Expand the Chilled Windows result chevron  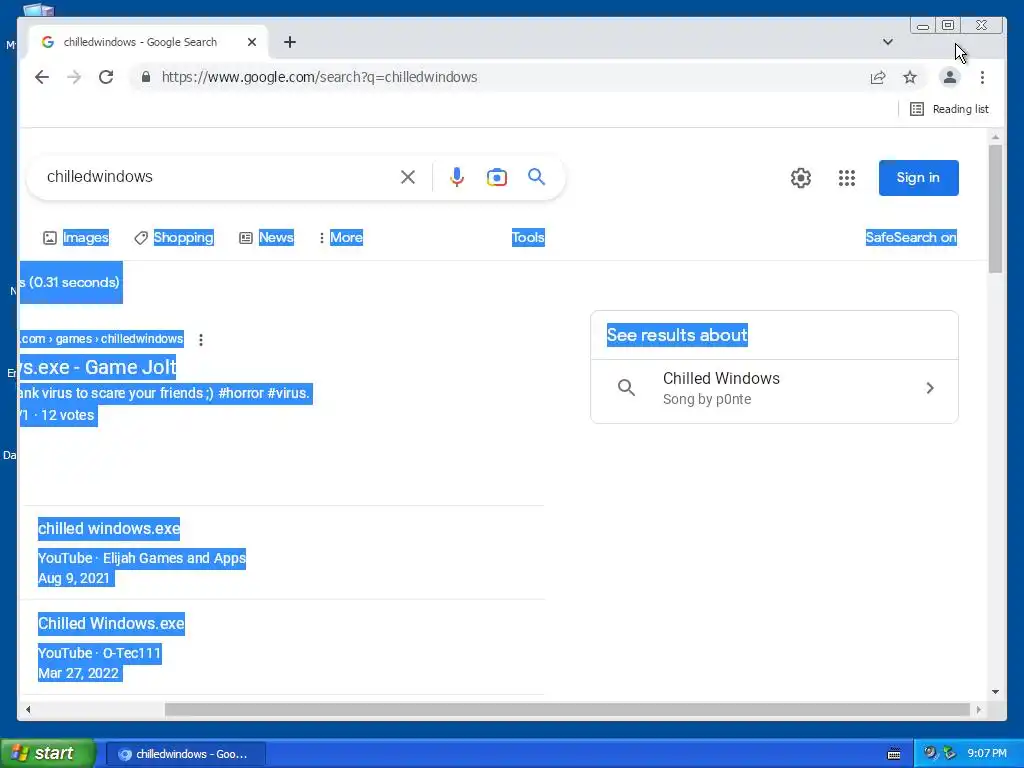tap(930, 389)
